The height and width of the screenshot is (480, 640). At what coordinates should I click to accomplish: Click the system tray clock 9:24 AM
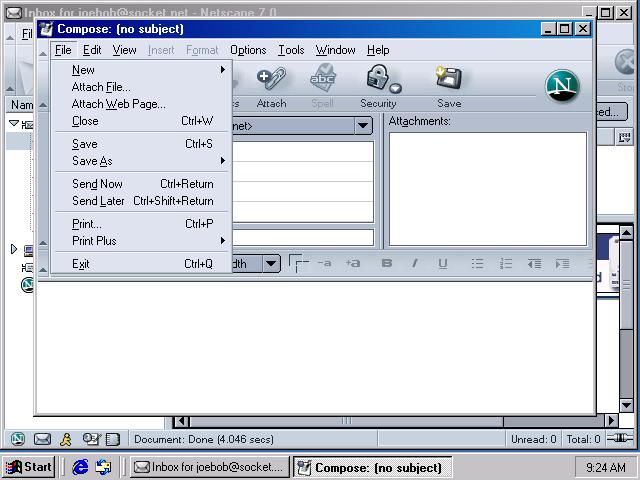606,467
